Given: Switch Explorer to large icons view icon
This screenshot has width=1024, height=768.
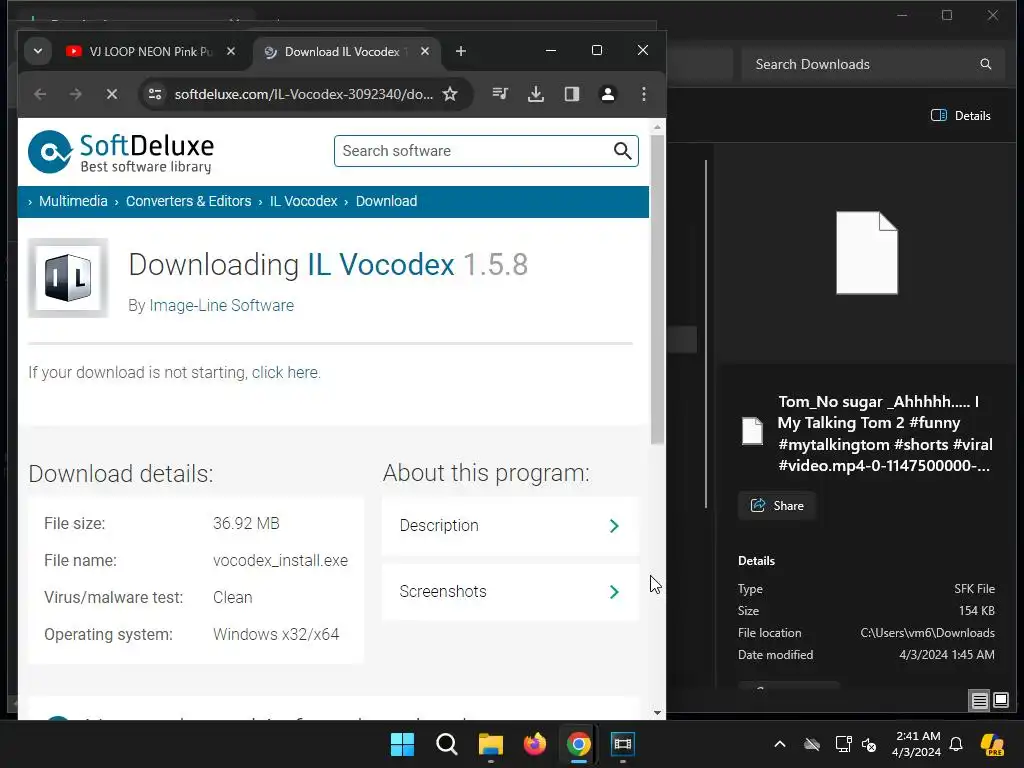Looking at the screenshot, I should coord(1000,701).
